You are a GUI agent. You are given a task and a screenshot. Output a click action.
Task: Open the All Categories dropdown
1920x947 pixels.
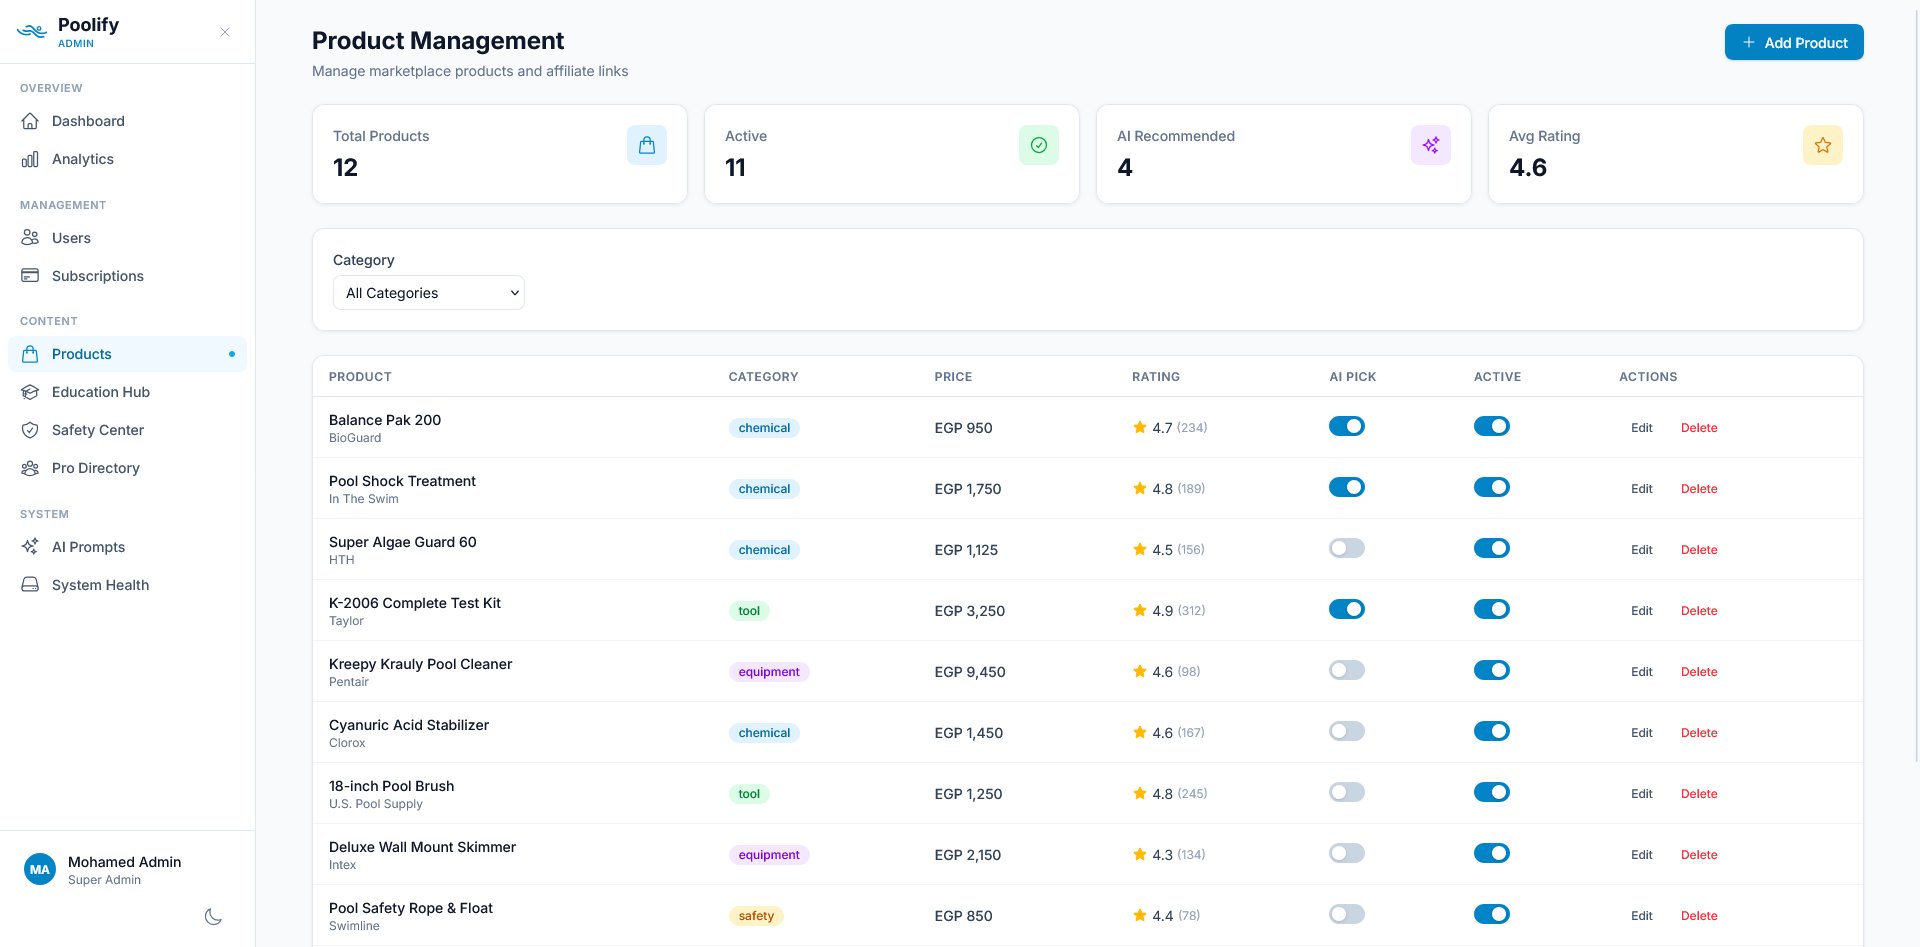[x=428, y=292]
